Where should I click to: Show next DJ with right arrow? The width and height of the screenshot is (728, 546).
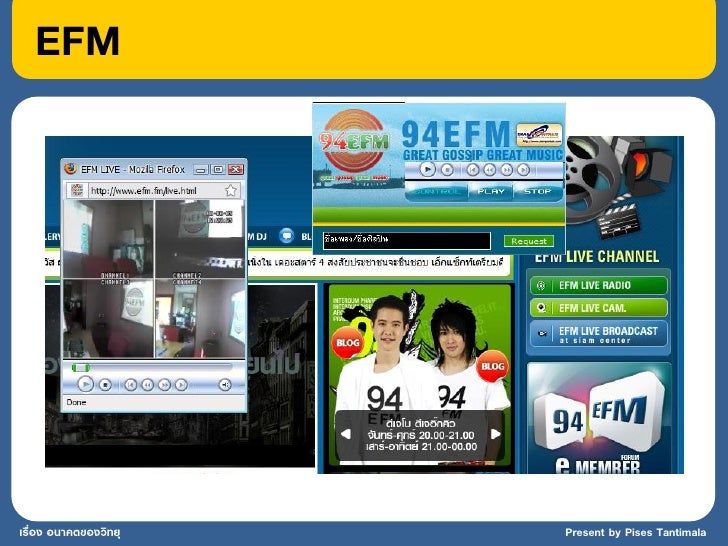(496, 434)
